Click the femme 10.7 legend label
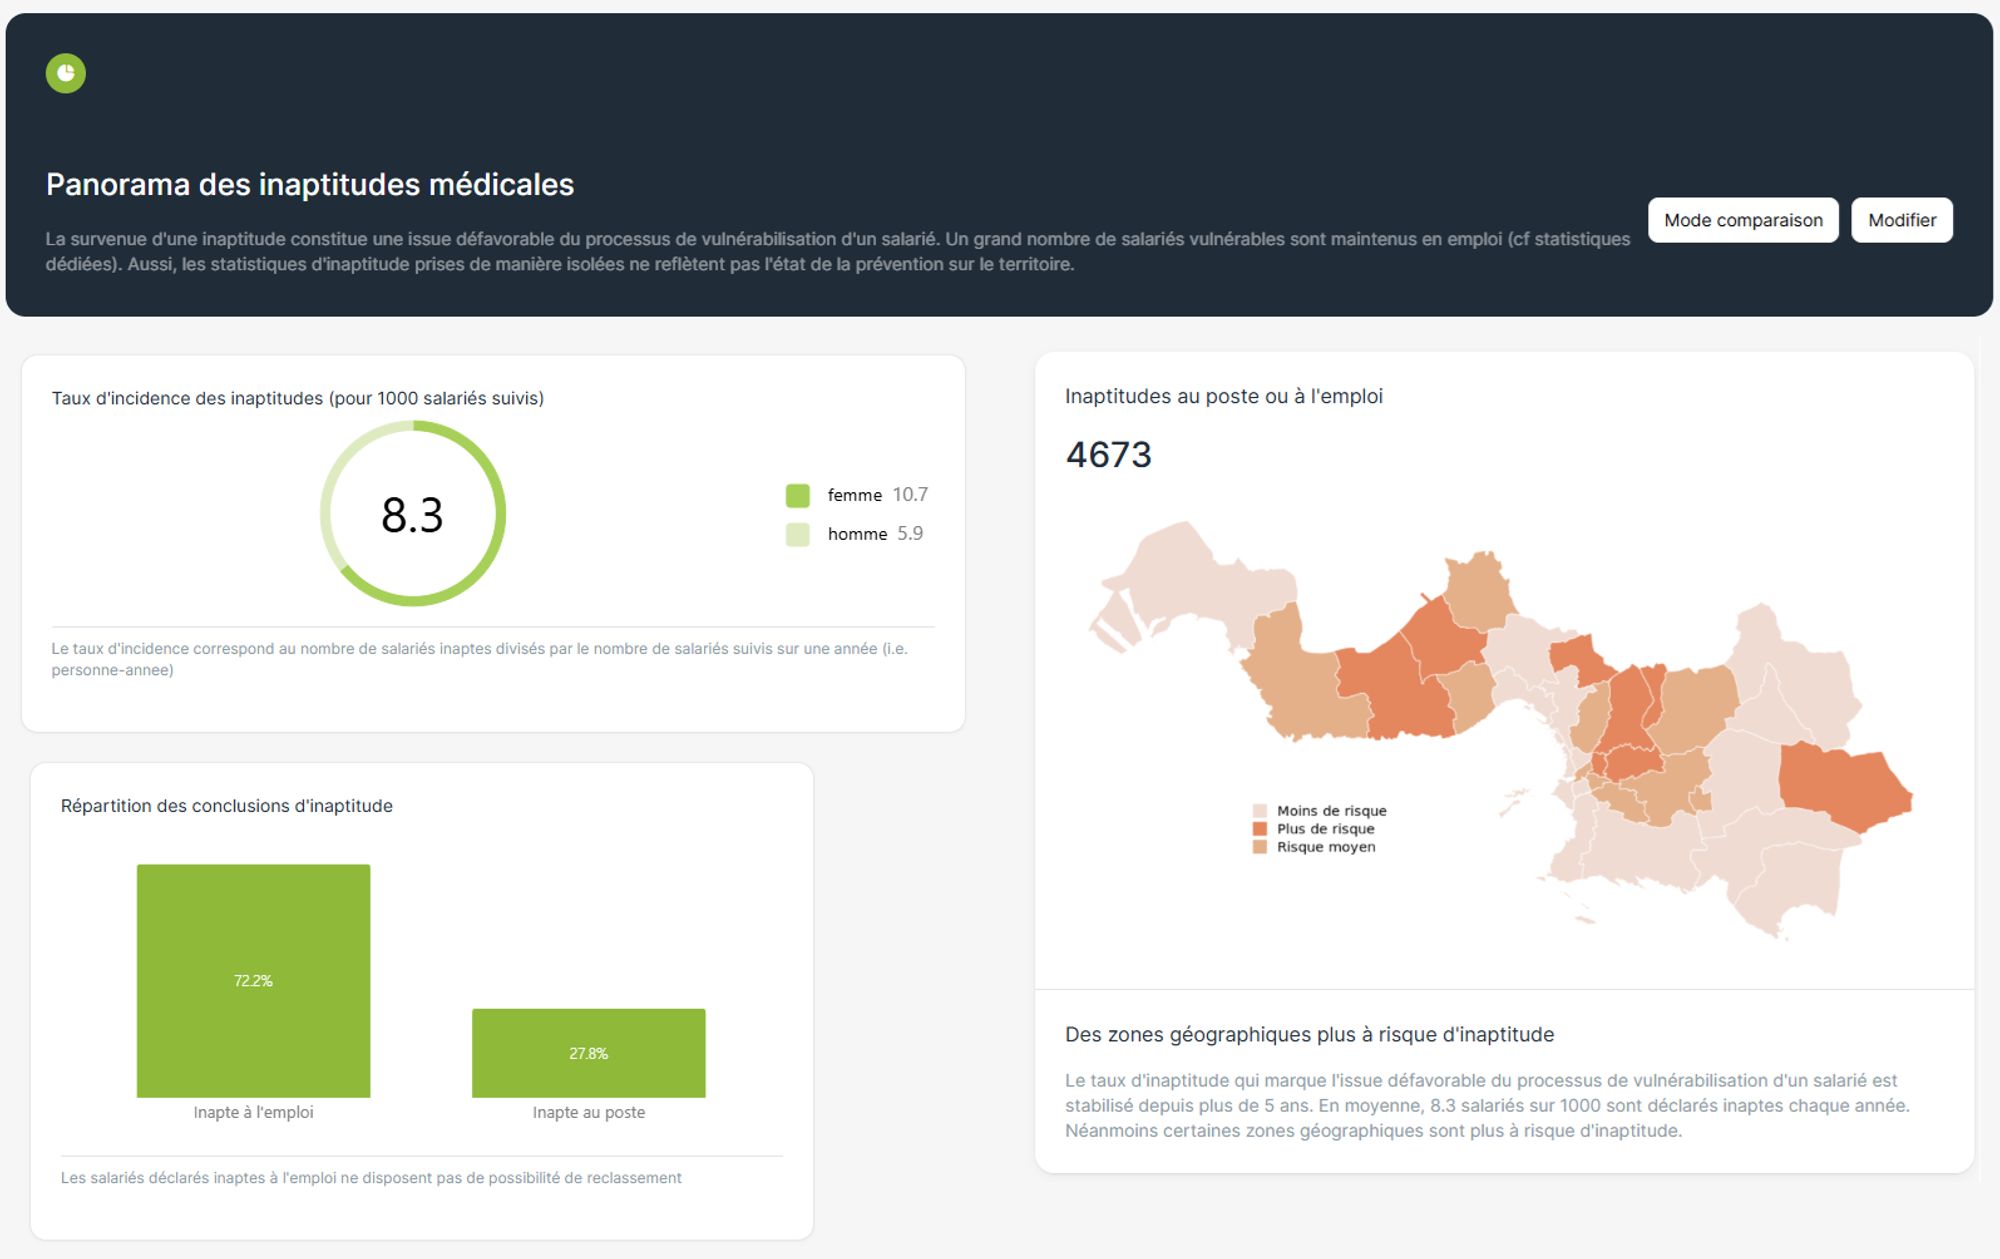This screenshot has width=2000, height=1259. (x=877, y=495)
